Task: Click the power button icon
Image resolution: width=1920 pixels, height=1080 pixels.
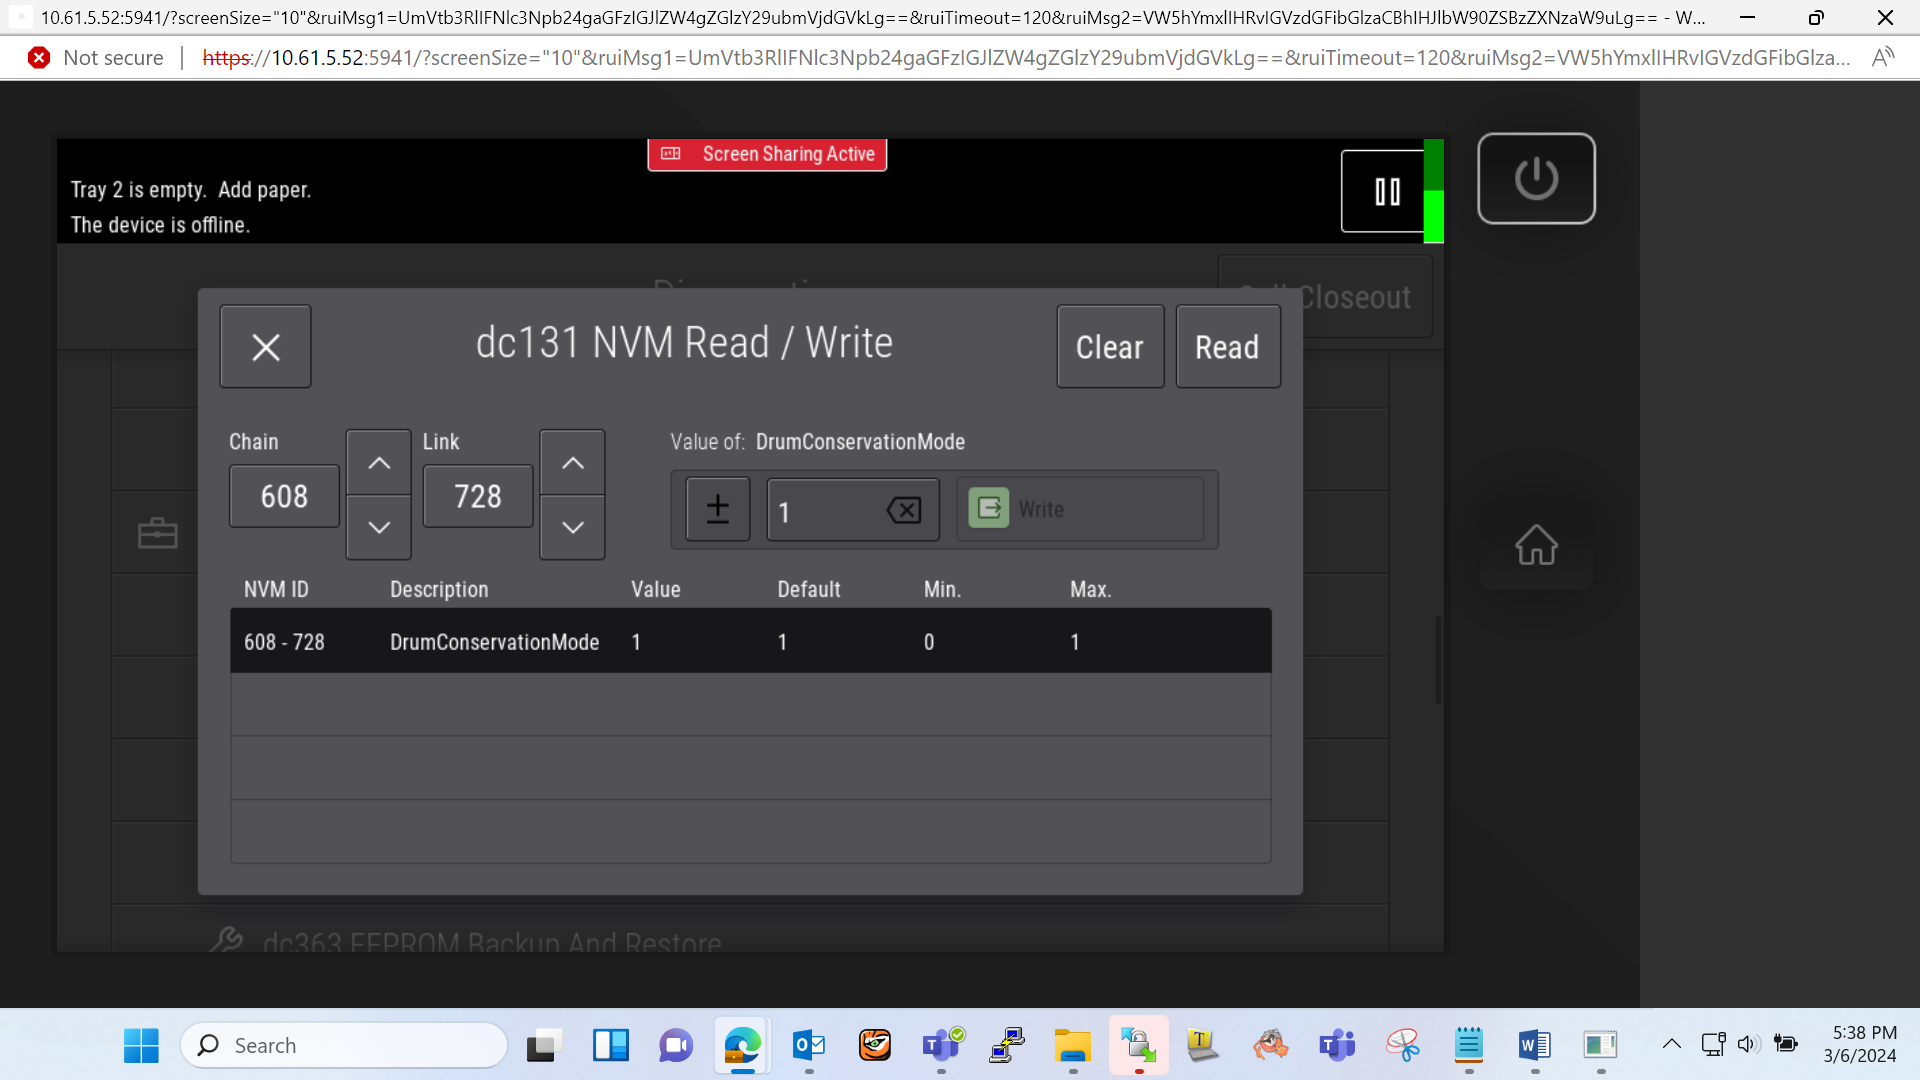Action: point(1536,179)
